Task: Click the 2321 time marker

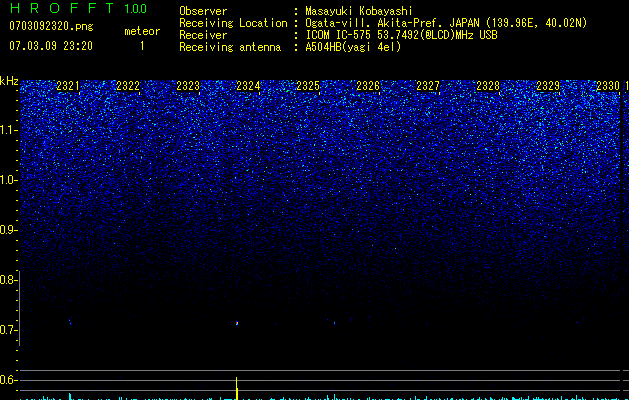Action: pos(68,86)
